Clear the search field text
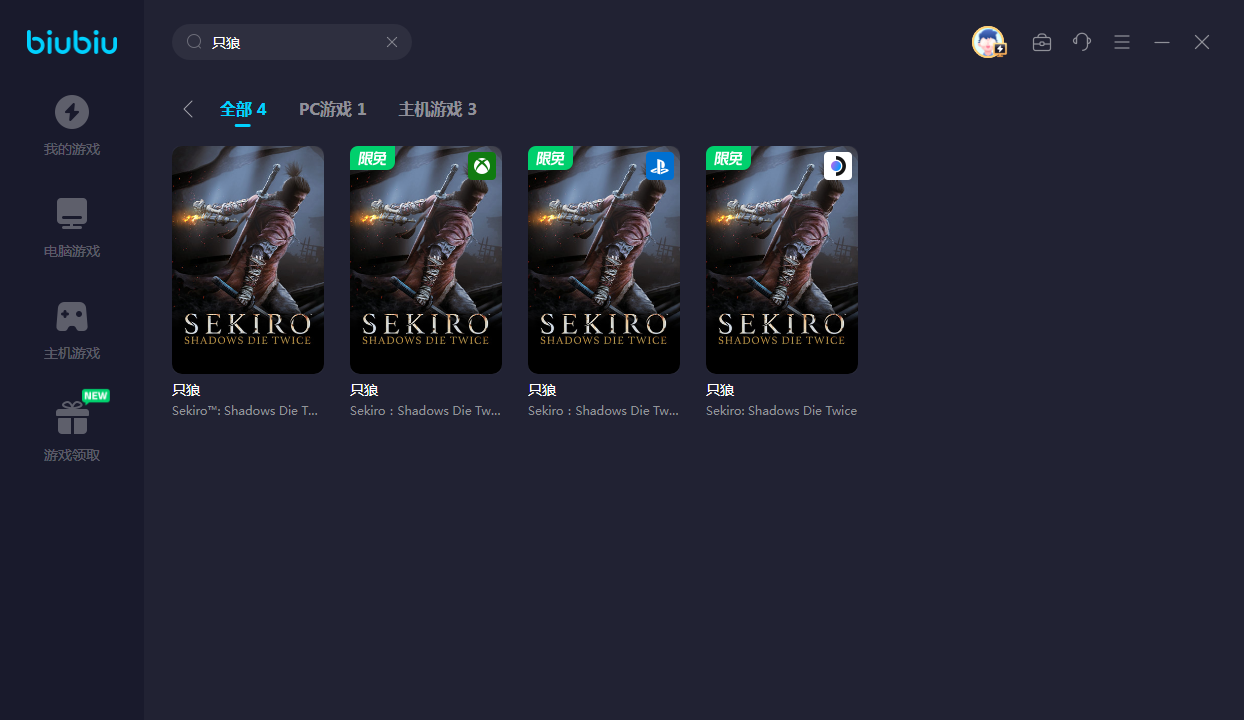Image resolution: width=1244 pixels, height=720 pixels. 392,42
